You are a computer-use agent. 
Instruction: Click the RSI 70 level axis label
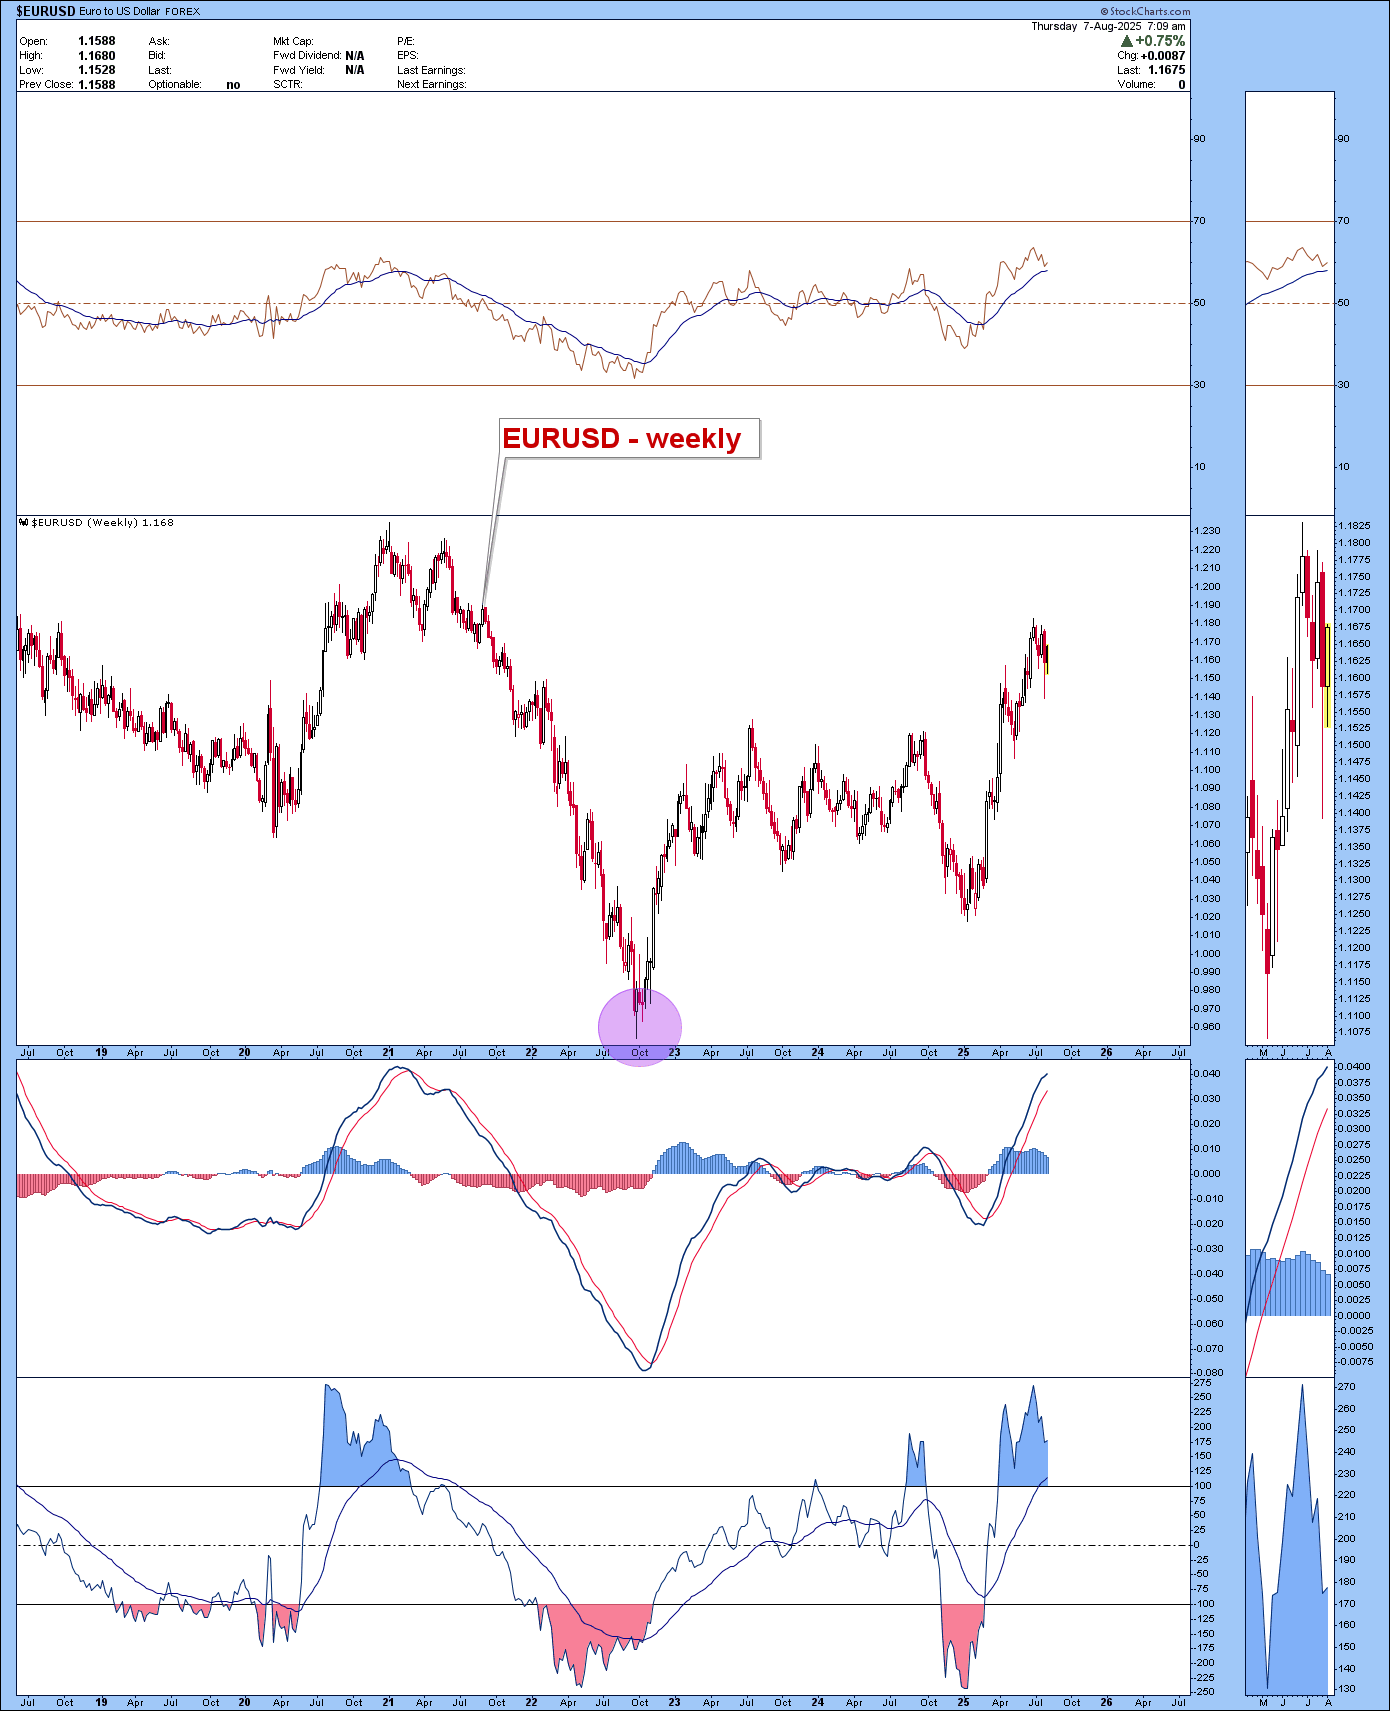1199,221
